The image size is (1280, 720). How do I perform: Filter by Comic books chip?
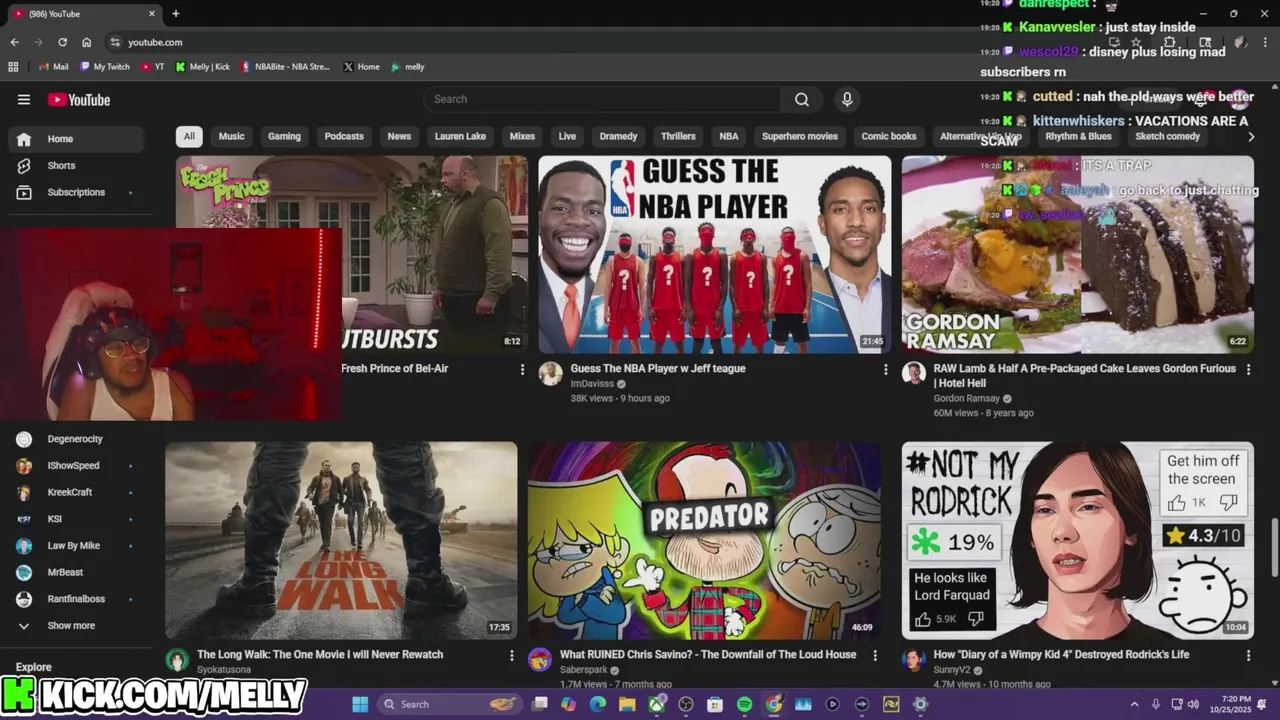click(889, 136)
